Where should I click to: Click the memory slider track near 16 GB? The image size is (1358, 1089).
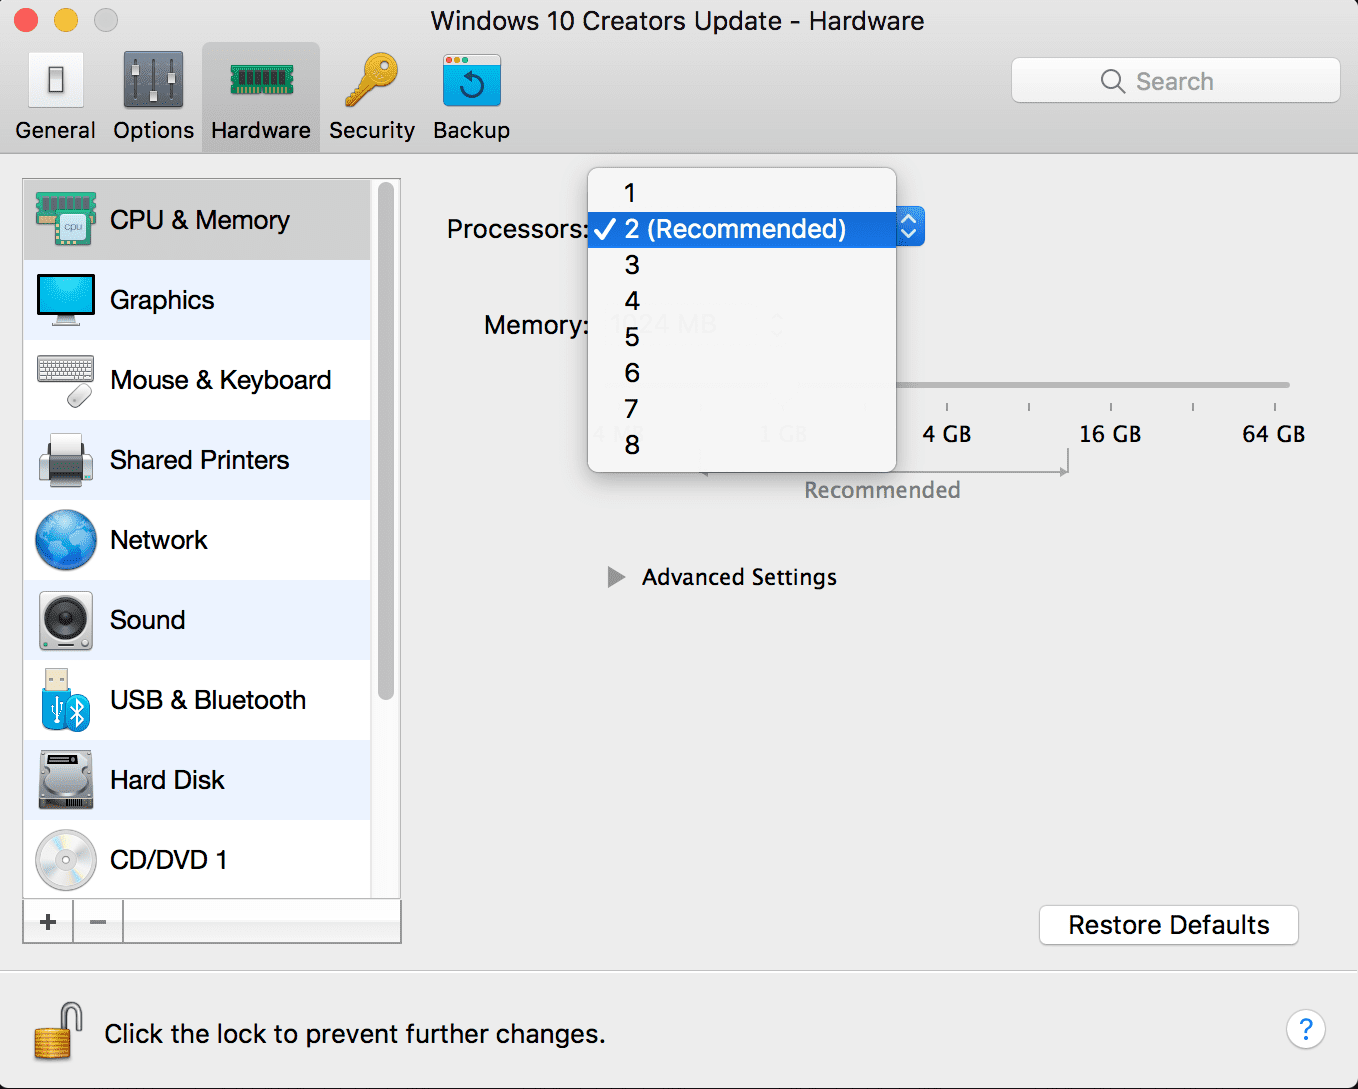coord(1111,385)
